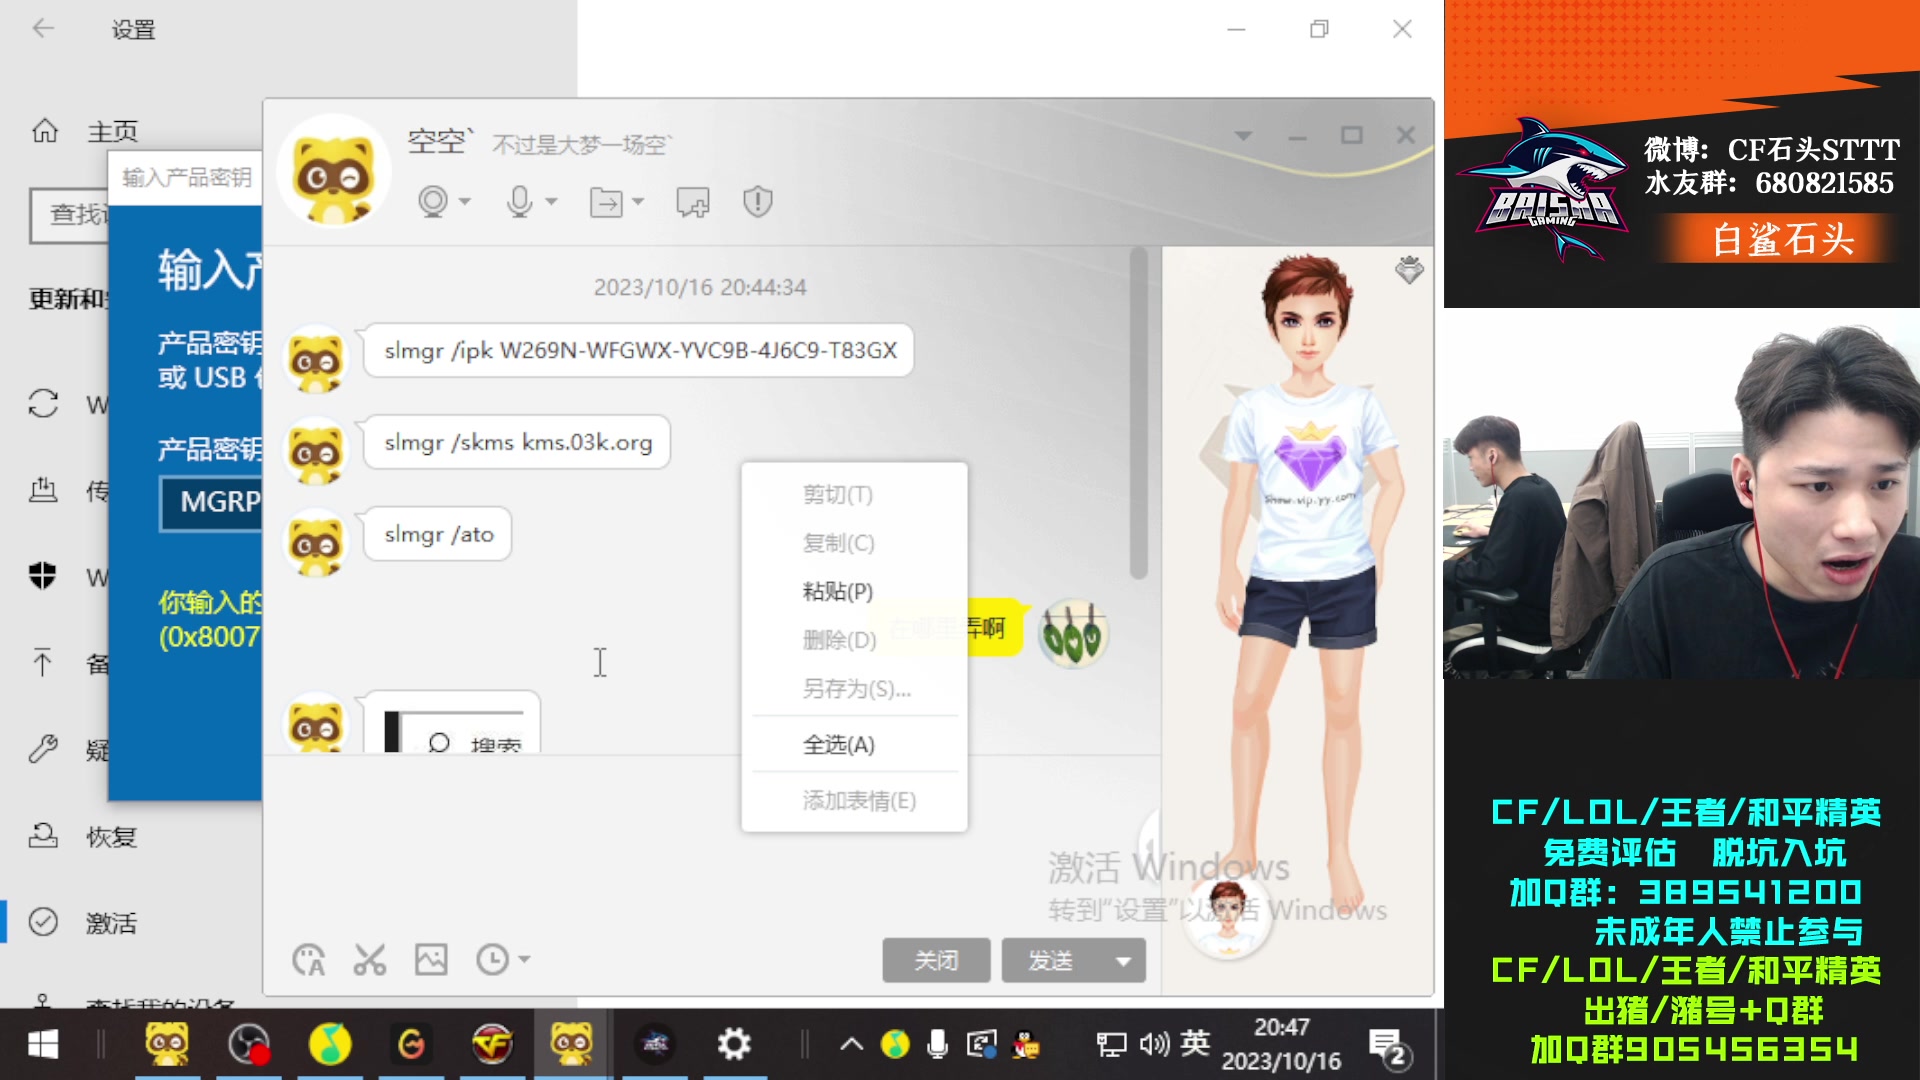This screenshot has height=1080, width=1920.
Task: Open the Windows Start menu
Action: (42, 1045)
